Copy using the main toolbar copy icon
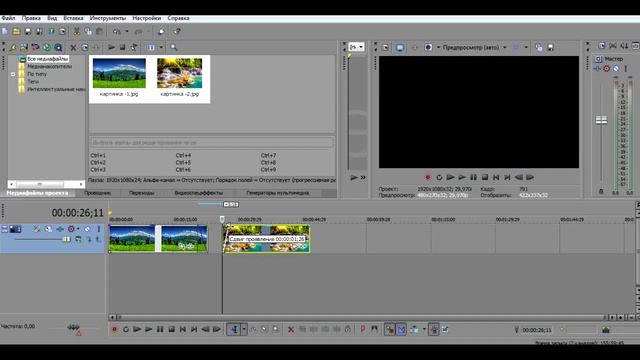This screenshot has width=640, height=360. [88, 31]
